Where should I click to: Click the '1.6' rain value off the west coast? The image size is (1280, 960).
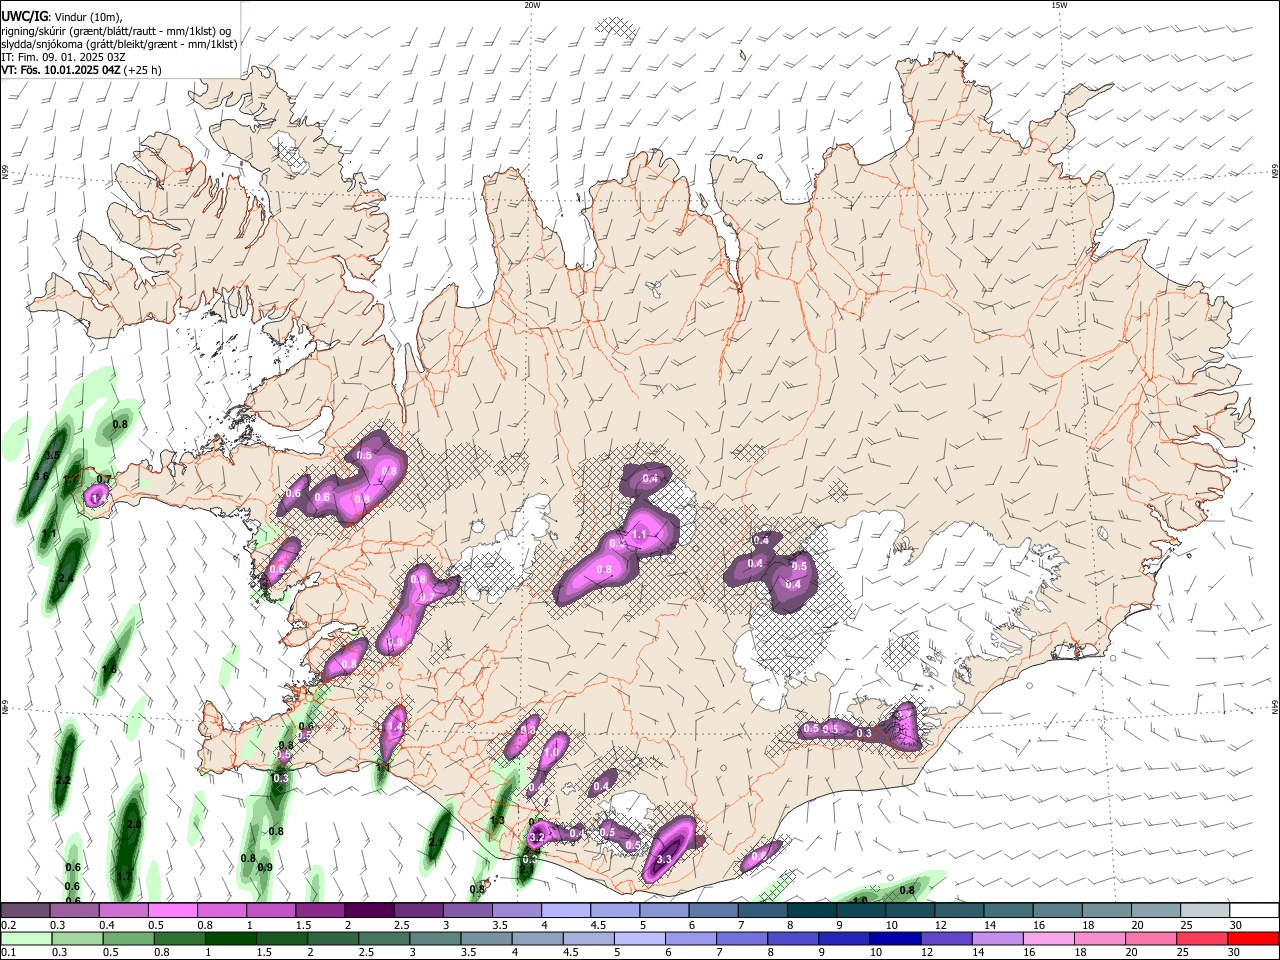[x=109, y=669]
